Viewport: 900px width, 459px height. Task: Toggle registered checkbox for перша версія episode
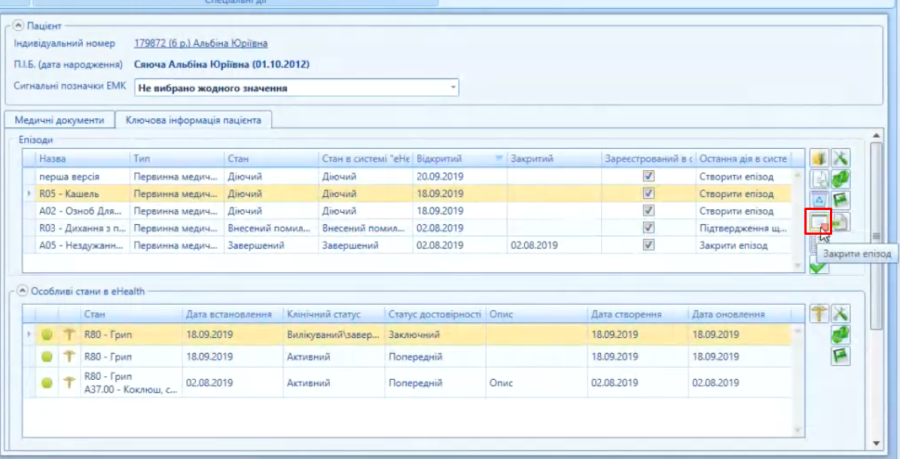[x=649, y=176]
